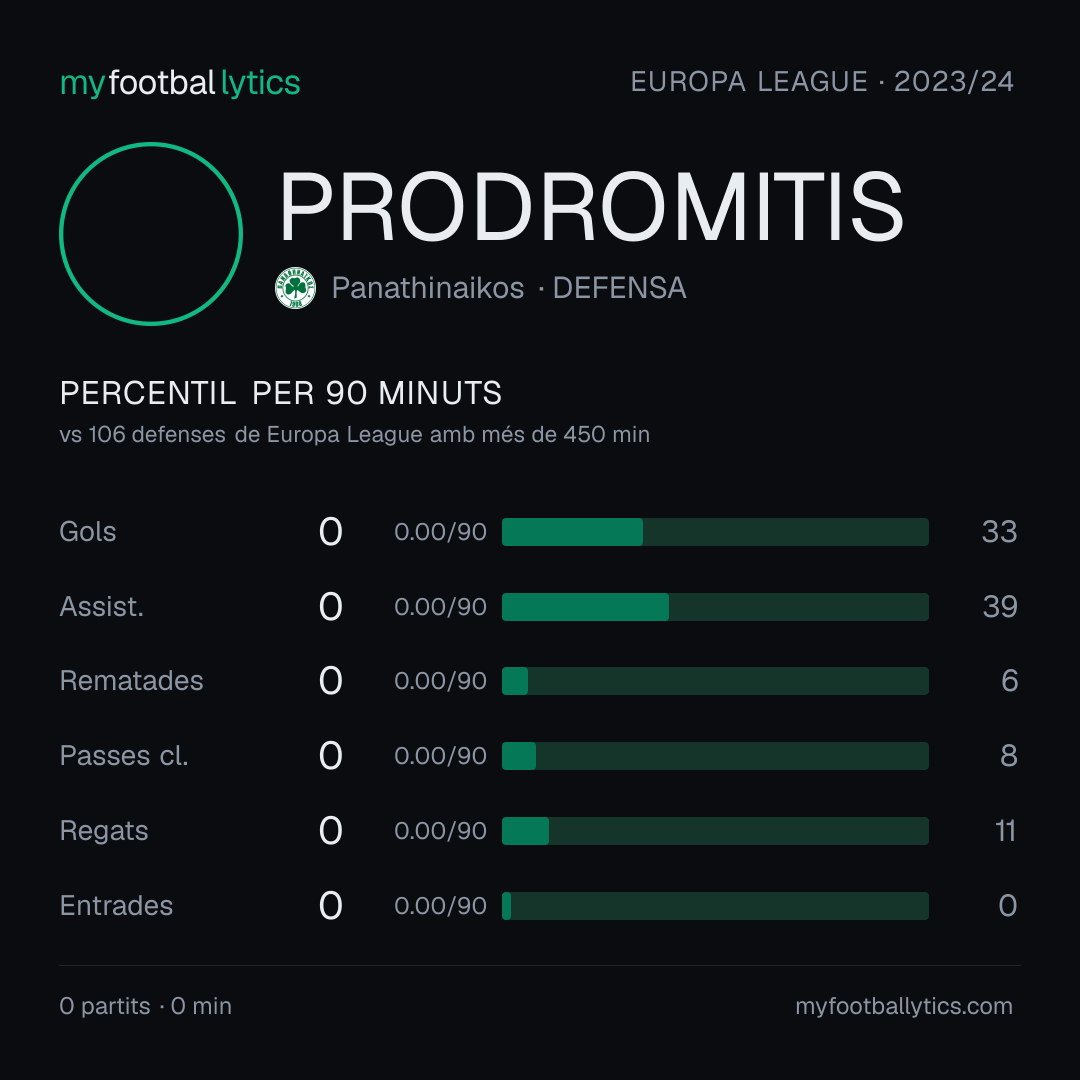Select the Entrades stat label

pos(116,906)
